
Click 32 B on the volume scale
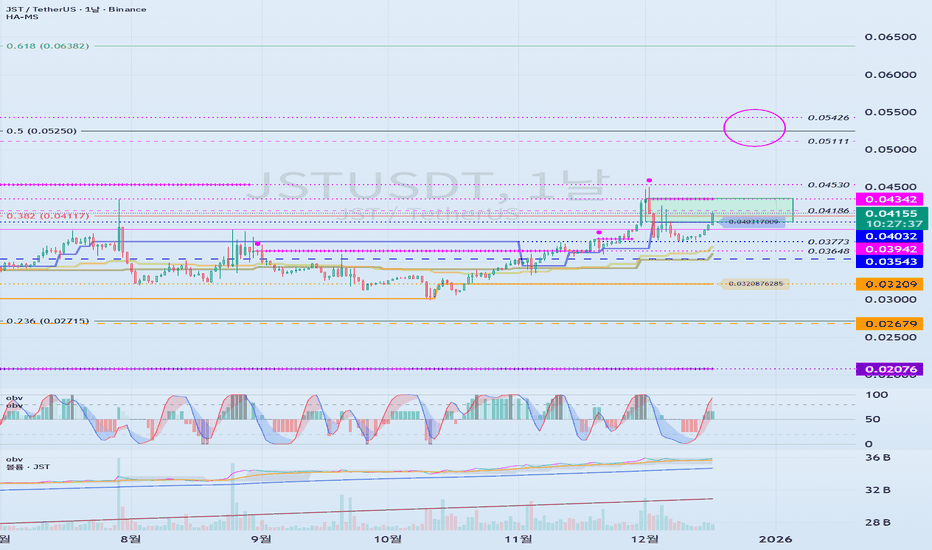(877, 490)
